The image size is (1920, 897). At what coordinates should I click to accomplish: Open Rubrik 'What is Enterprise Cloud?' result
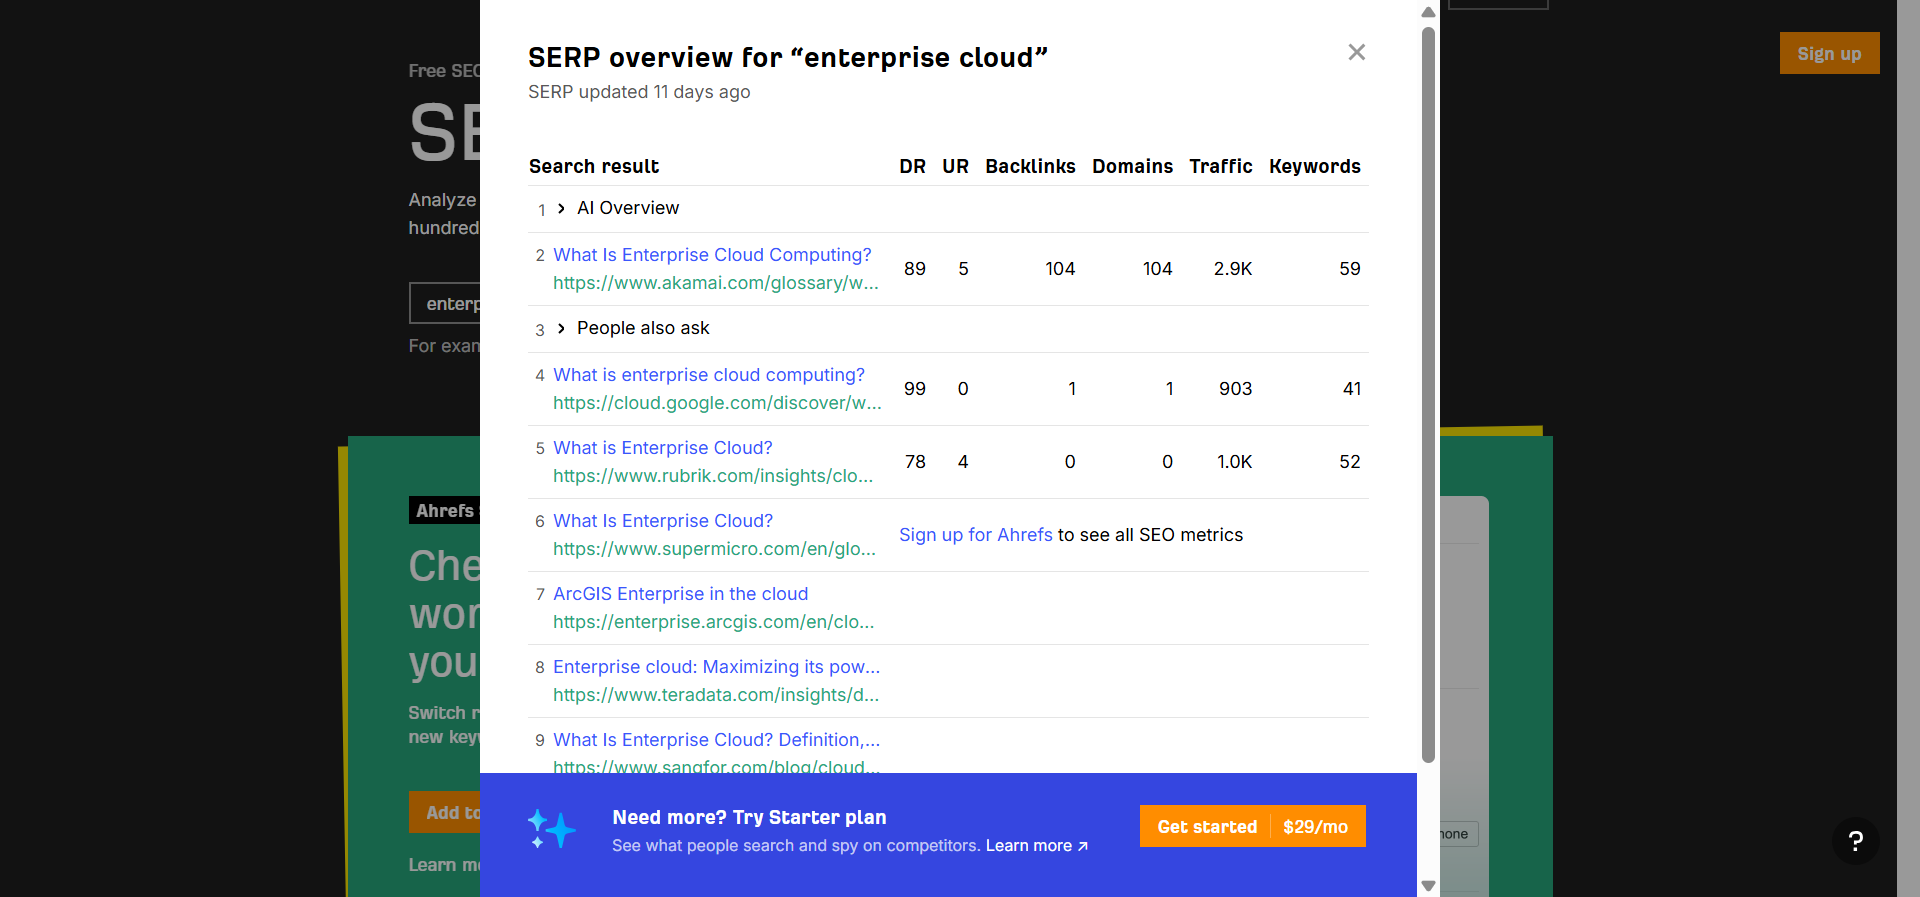pos(663,448)
